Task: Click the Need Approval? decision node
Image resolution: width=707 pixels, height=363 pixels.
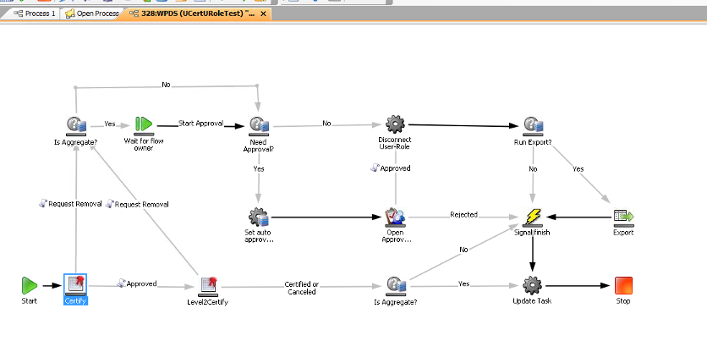Action: [259, 126]
